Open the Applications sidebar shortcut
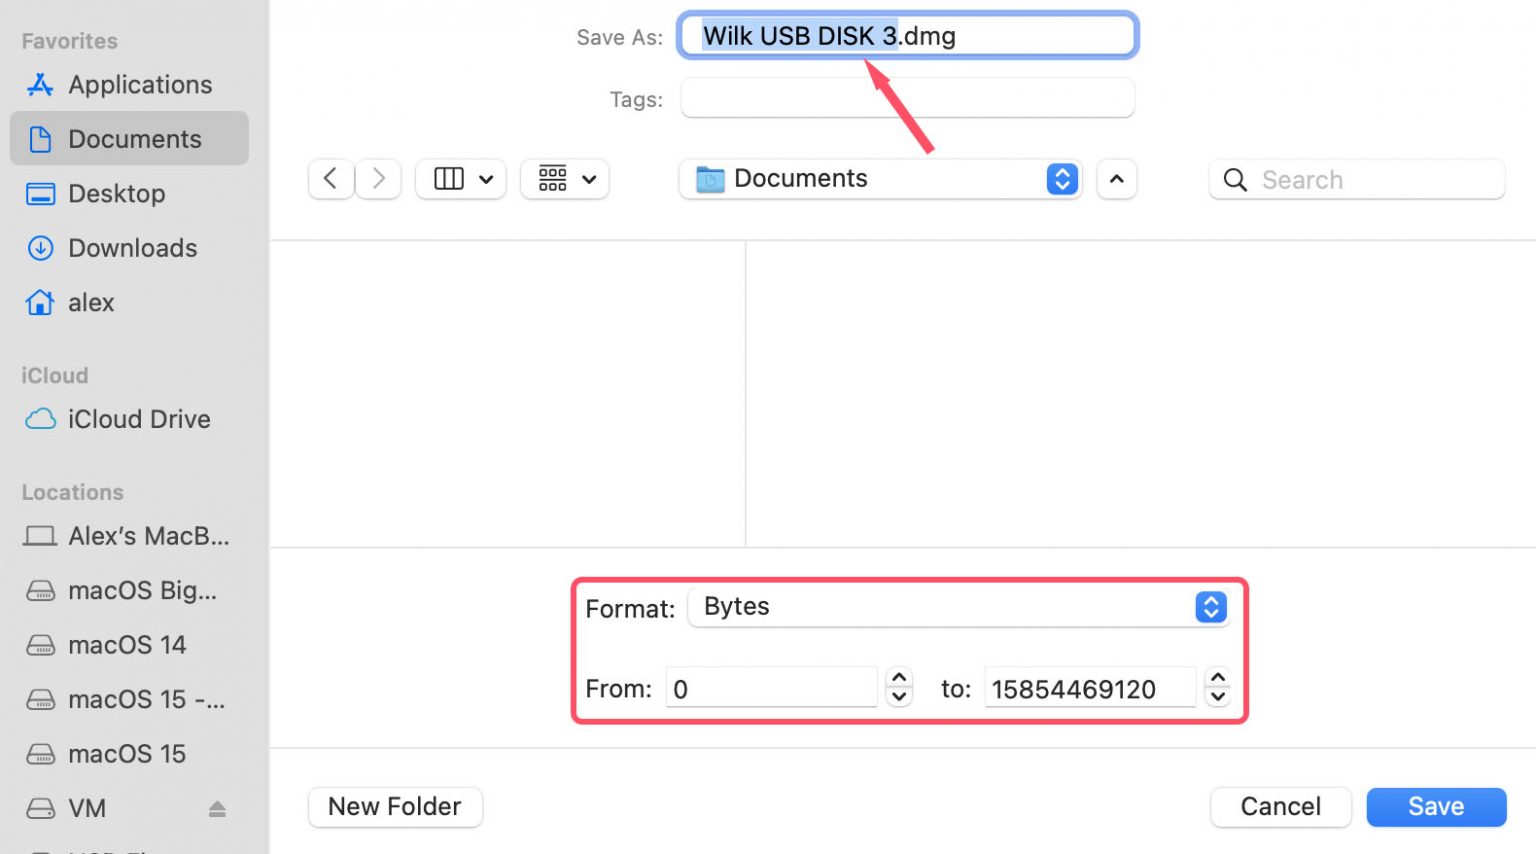Image resolution: width=1536 pixels, height=854 pixels. click(139, 84)
